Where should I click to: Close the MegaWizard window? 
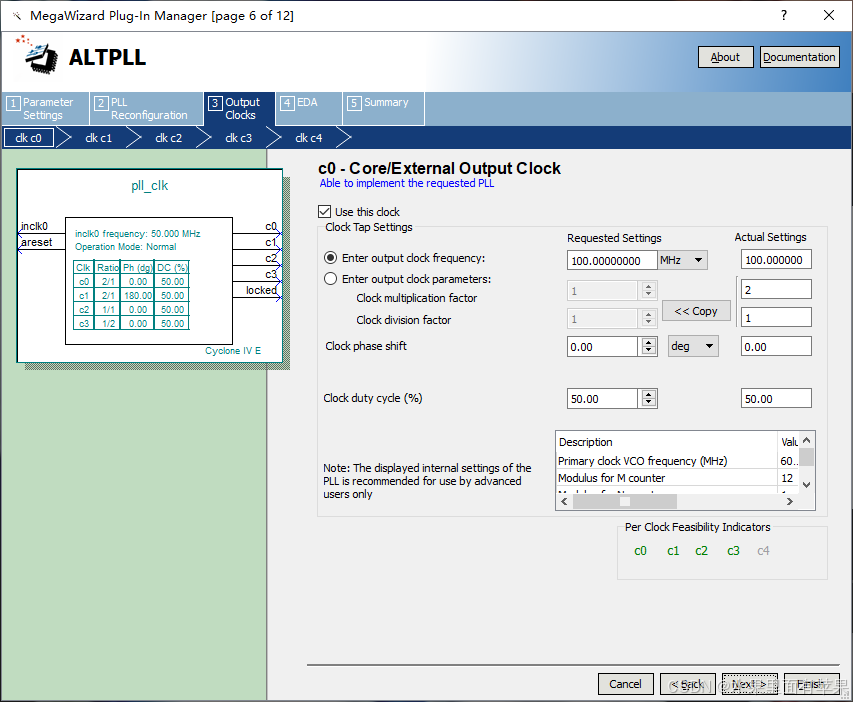[829, 15]
